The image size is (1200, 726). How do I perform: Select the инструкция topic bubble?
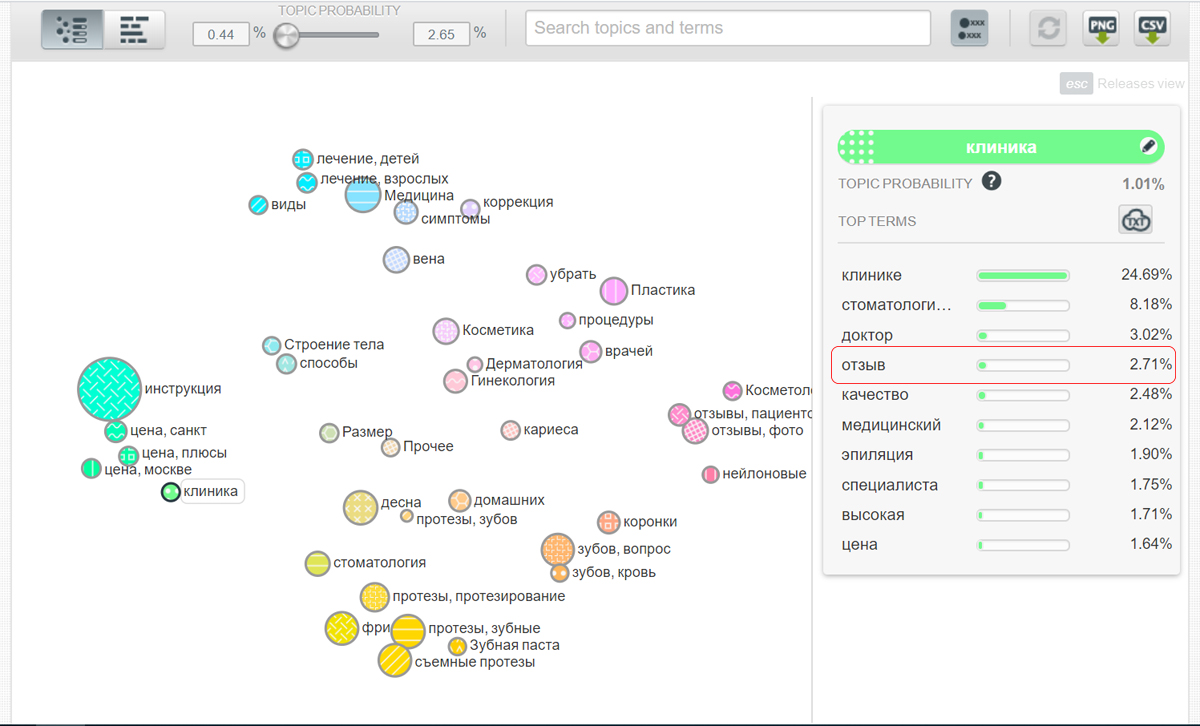[x=110, y=388]
